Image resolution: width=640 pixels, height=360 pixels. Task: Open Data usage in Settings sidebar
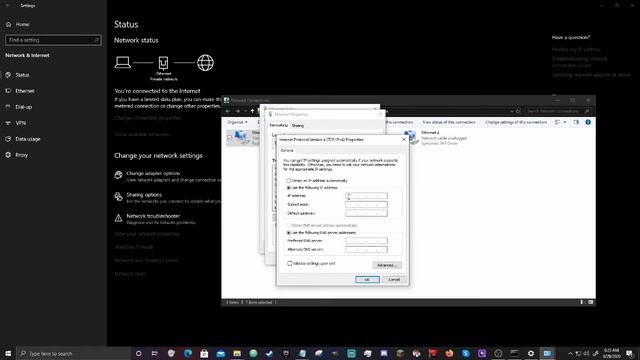pyautogui.click(x=27, y=139)
